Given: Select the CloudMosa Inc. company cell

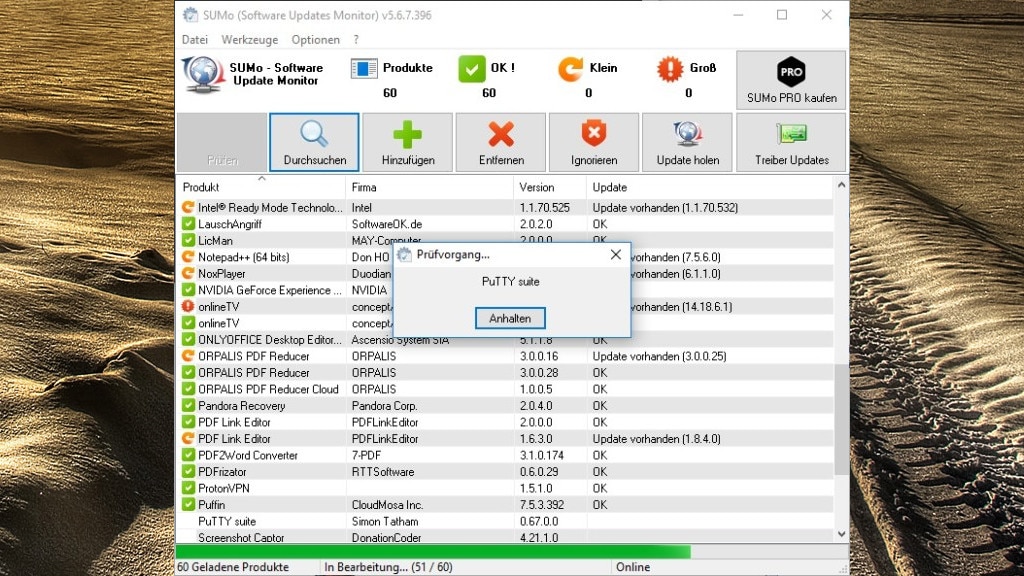Looking at the screenshot, I should (x=387, y=505).
